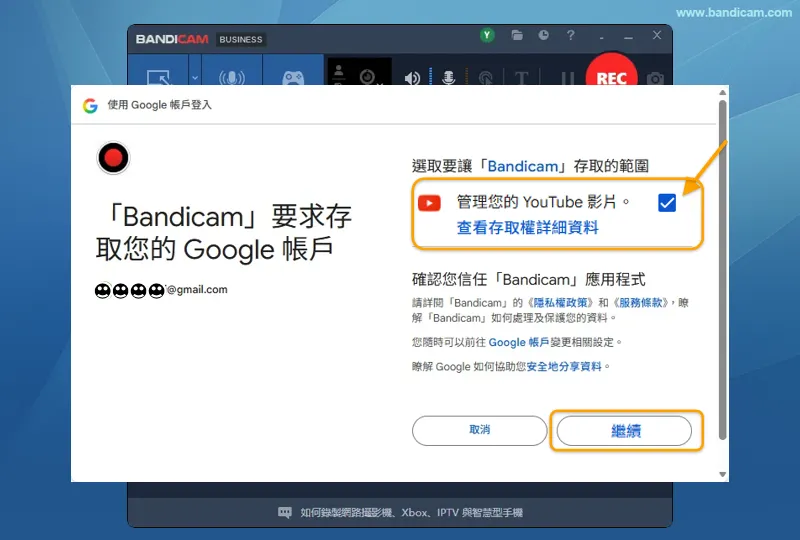Toggle the speaker sound icon in Bandicam toolbar
The height and width of the screenshot is (540, 800).
412,78
